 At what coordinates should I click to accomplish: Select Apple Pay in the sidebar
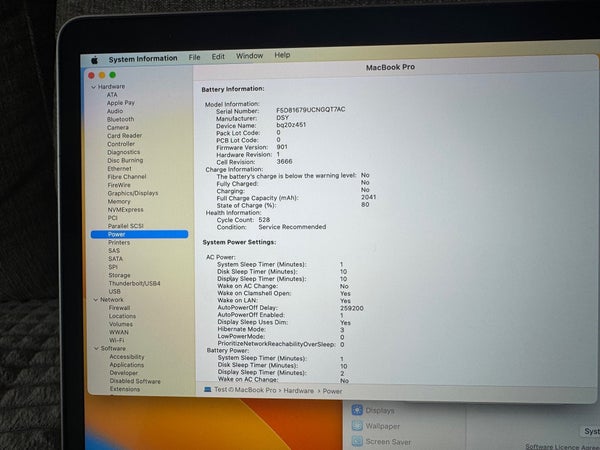pyautogui.click(x=121, y=103)
